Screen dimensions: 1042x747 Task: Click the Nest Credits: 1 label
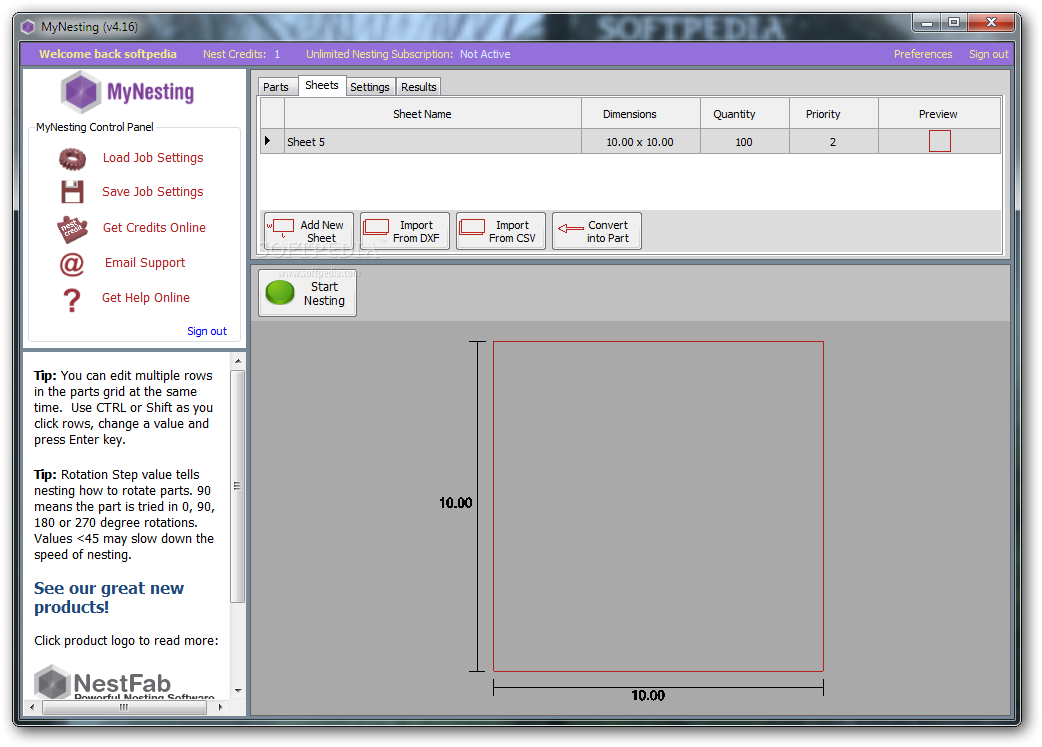tap(241, 54)
